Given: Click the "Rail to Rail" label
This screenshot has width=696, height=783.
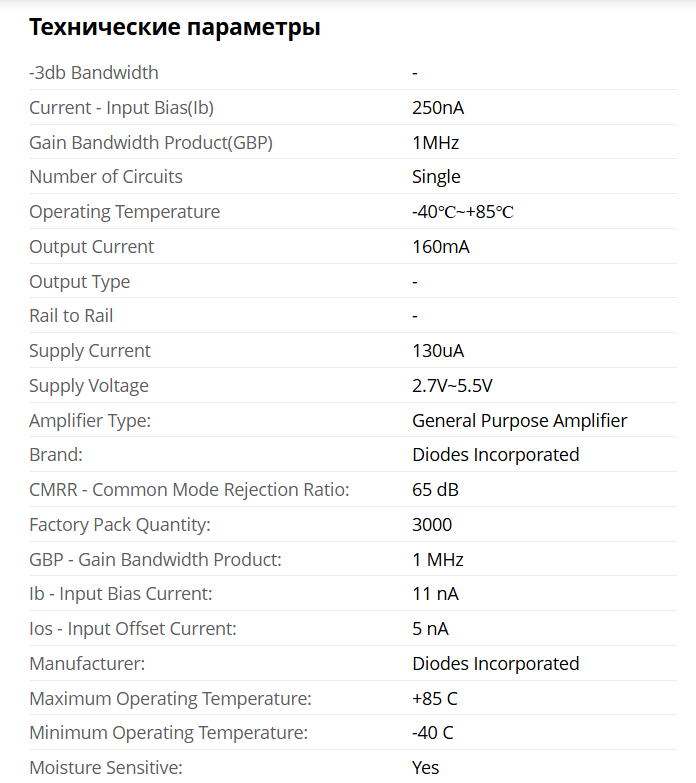Looking at the screenshot, I should pyautogui.click(x=71, y=316).
